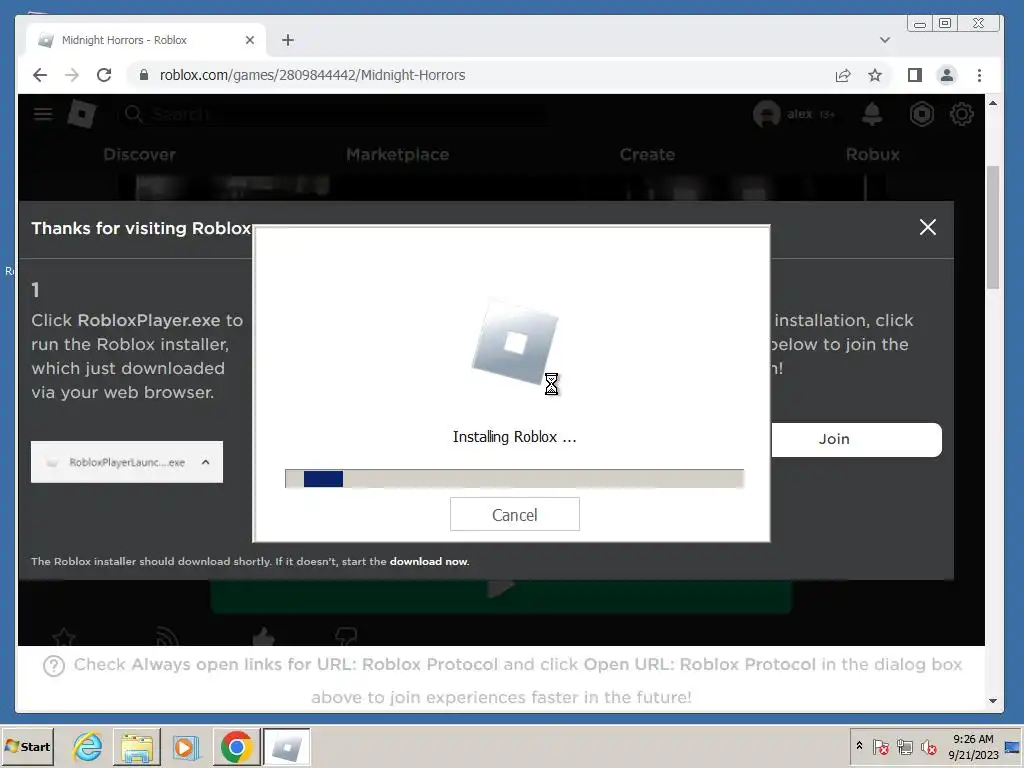Go to the Discover tab
Image resolution: width=1024 pixels, height=768 pixels.
click(x=140, y=155)
